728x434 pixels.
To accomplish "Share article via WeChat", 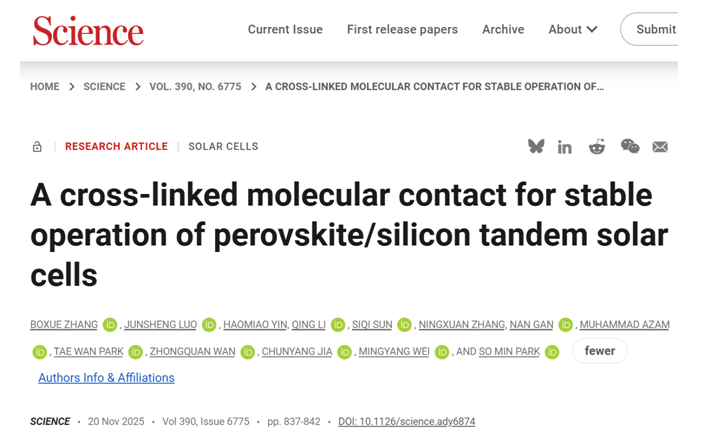I will point(630,146).
